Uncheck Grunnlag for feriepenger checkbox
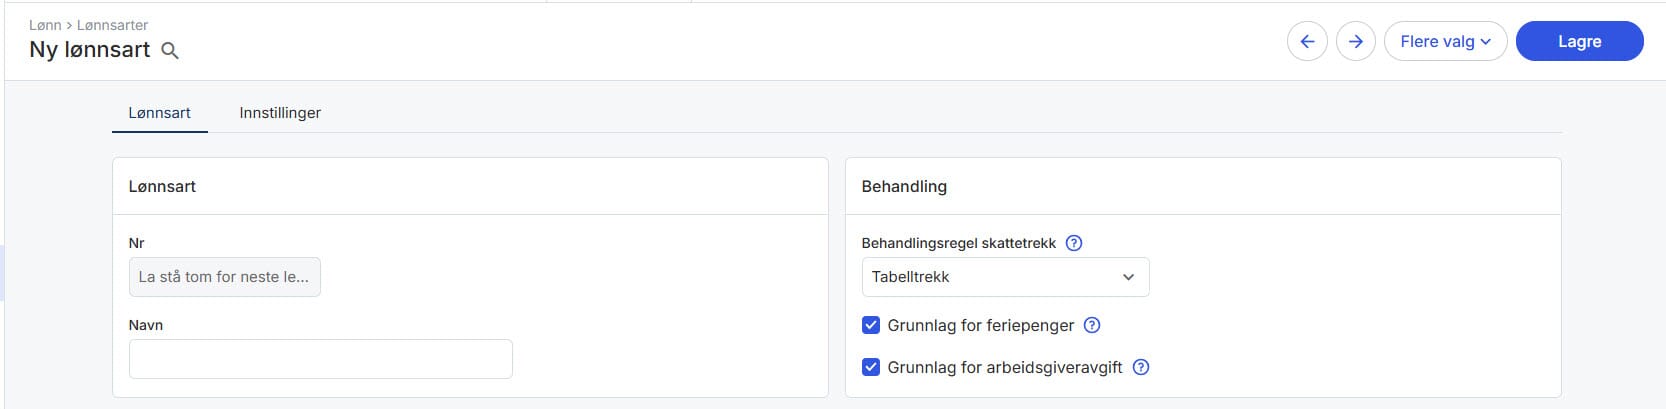1666x409 pixels. [871, 325]
